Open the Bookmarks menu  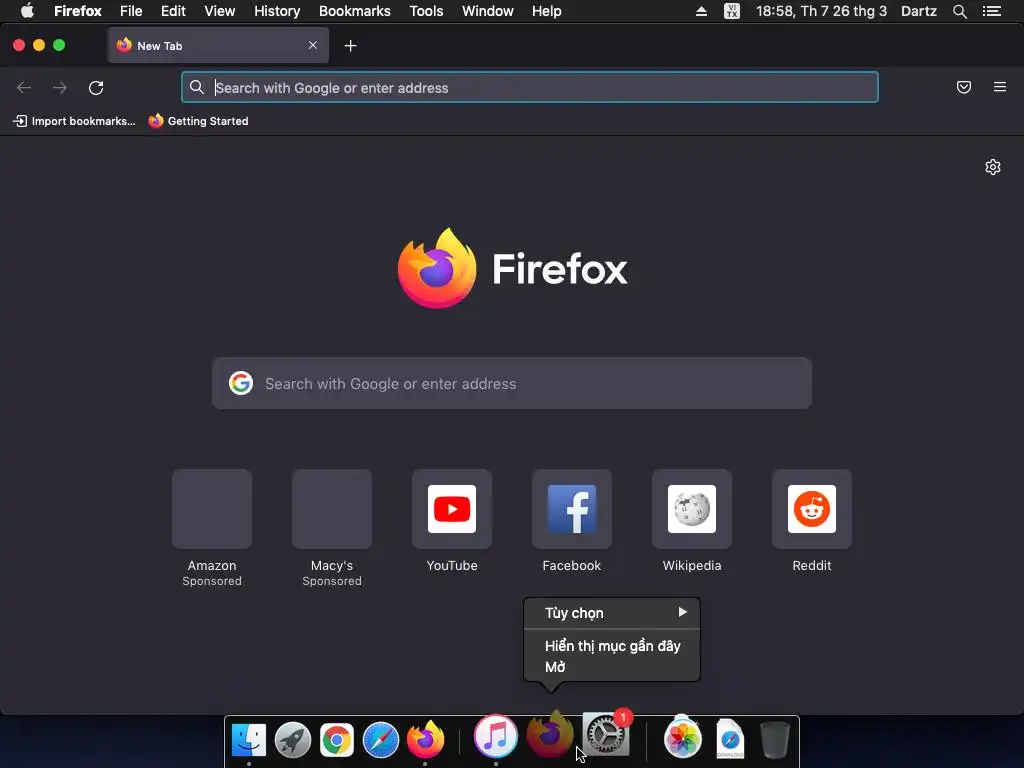[x=355, y=11]
